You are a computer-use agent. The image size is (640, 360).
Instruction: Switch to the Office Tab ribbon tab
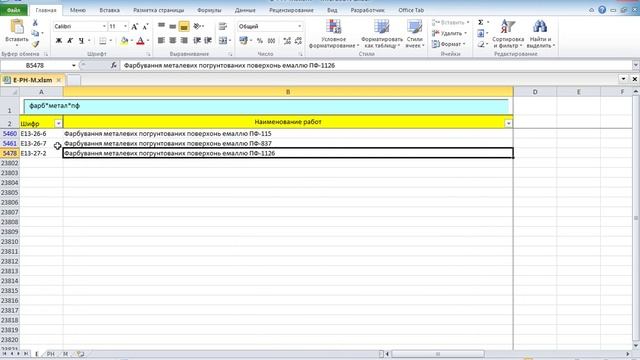(x=411, y=10)
